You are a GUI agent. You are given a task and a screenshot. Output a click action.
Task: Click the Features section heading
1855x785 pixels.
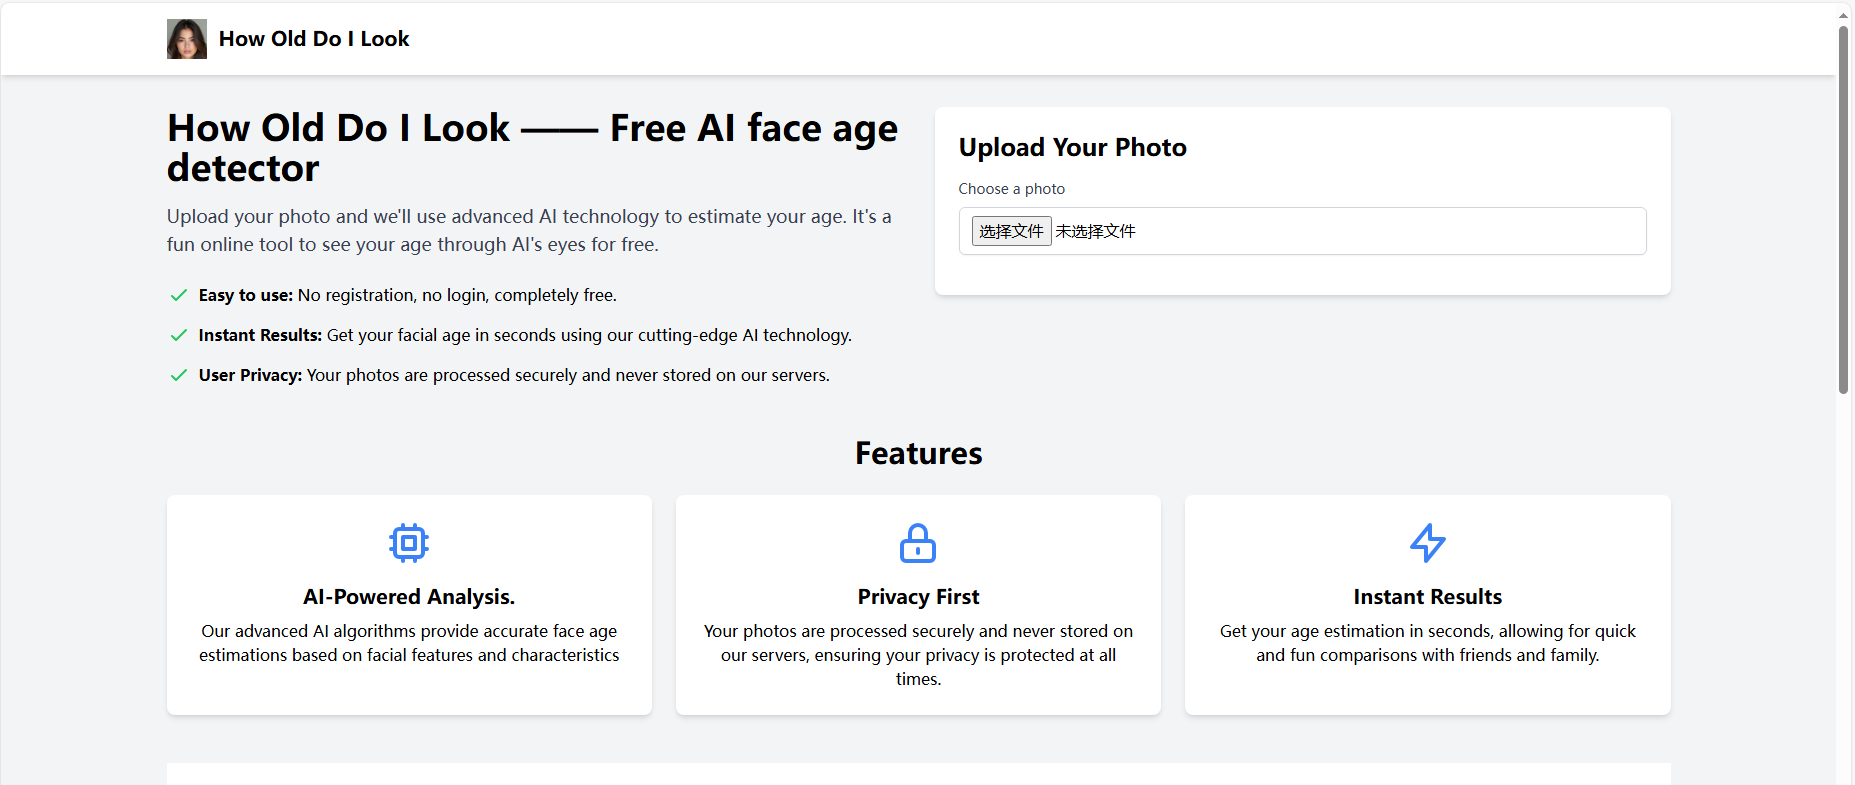click(x=918, y=454)
